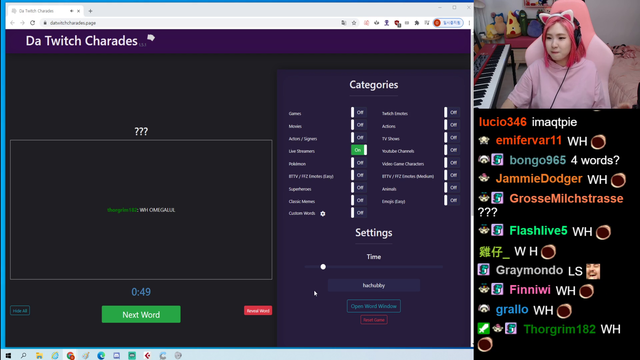
Task: Turn off Live Streamers category
Action: point(359,150)
